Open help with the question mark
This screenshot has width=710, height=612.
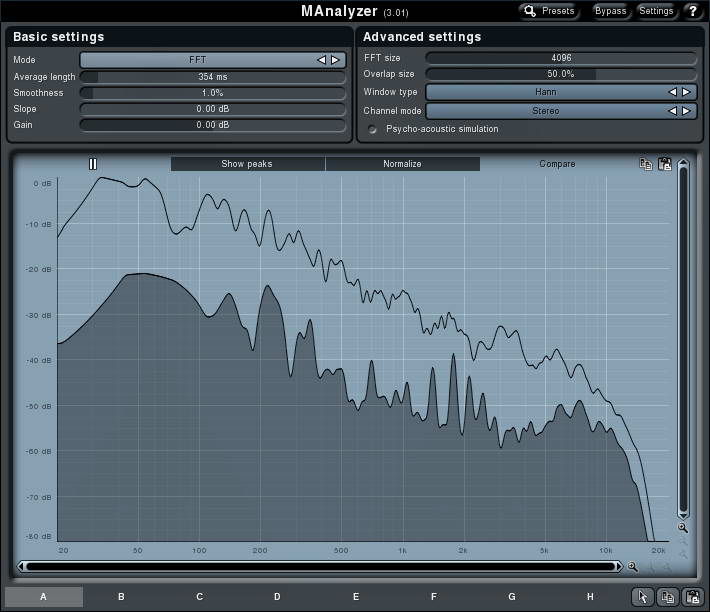(693, 11)
